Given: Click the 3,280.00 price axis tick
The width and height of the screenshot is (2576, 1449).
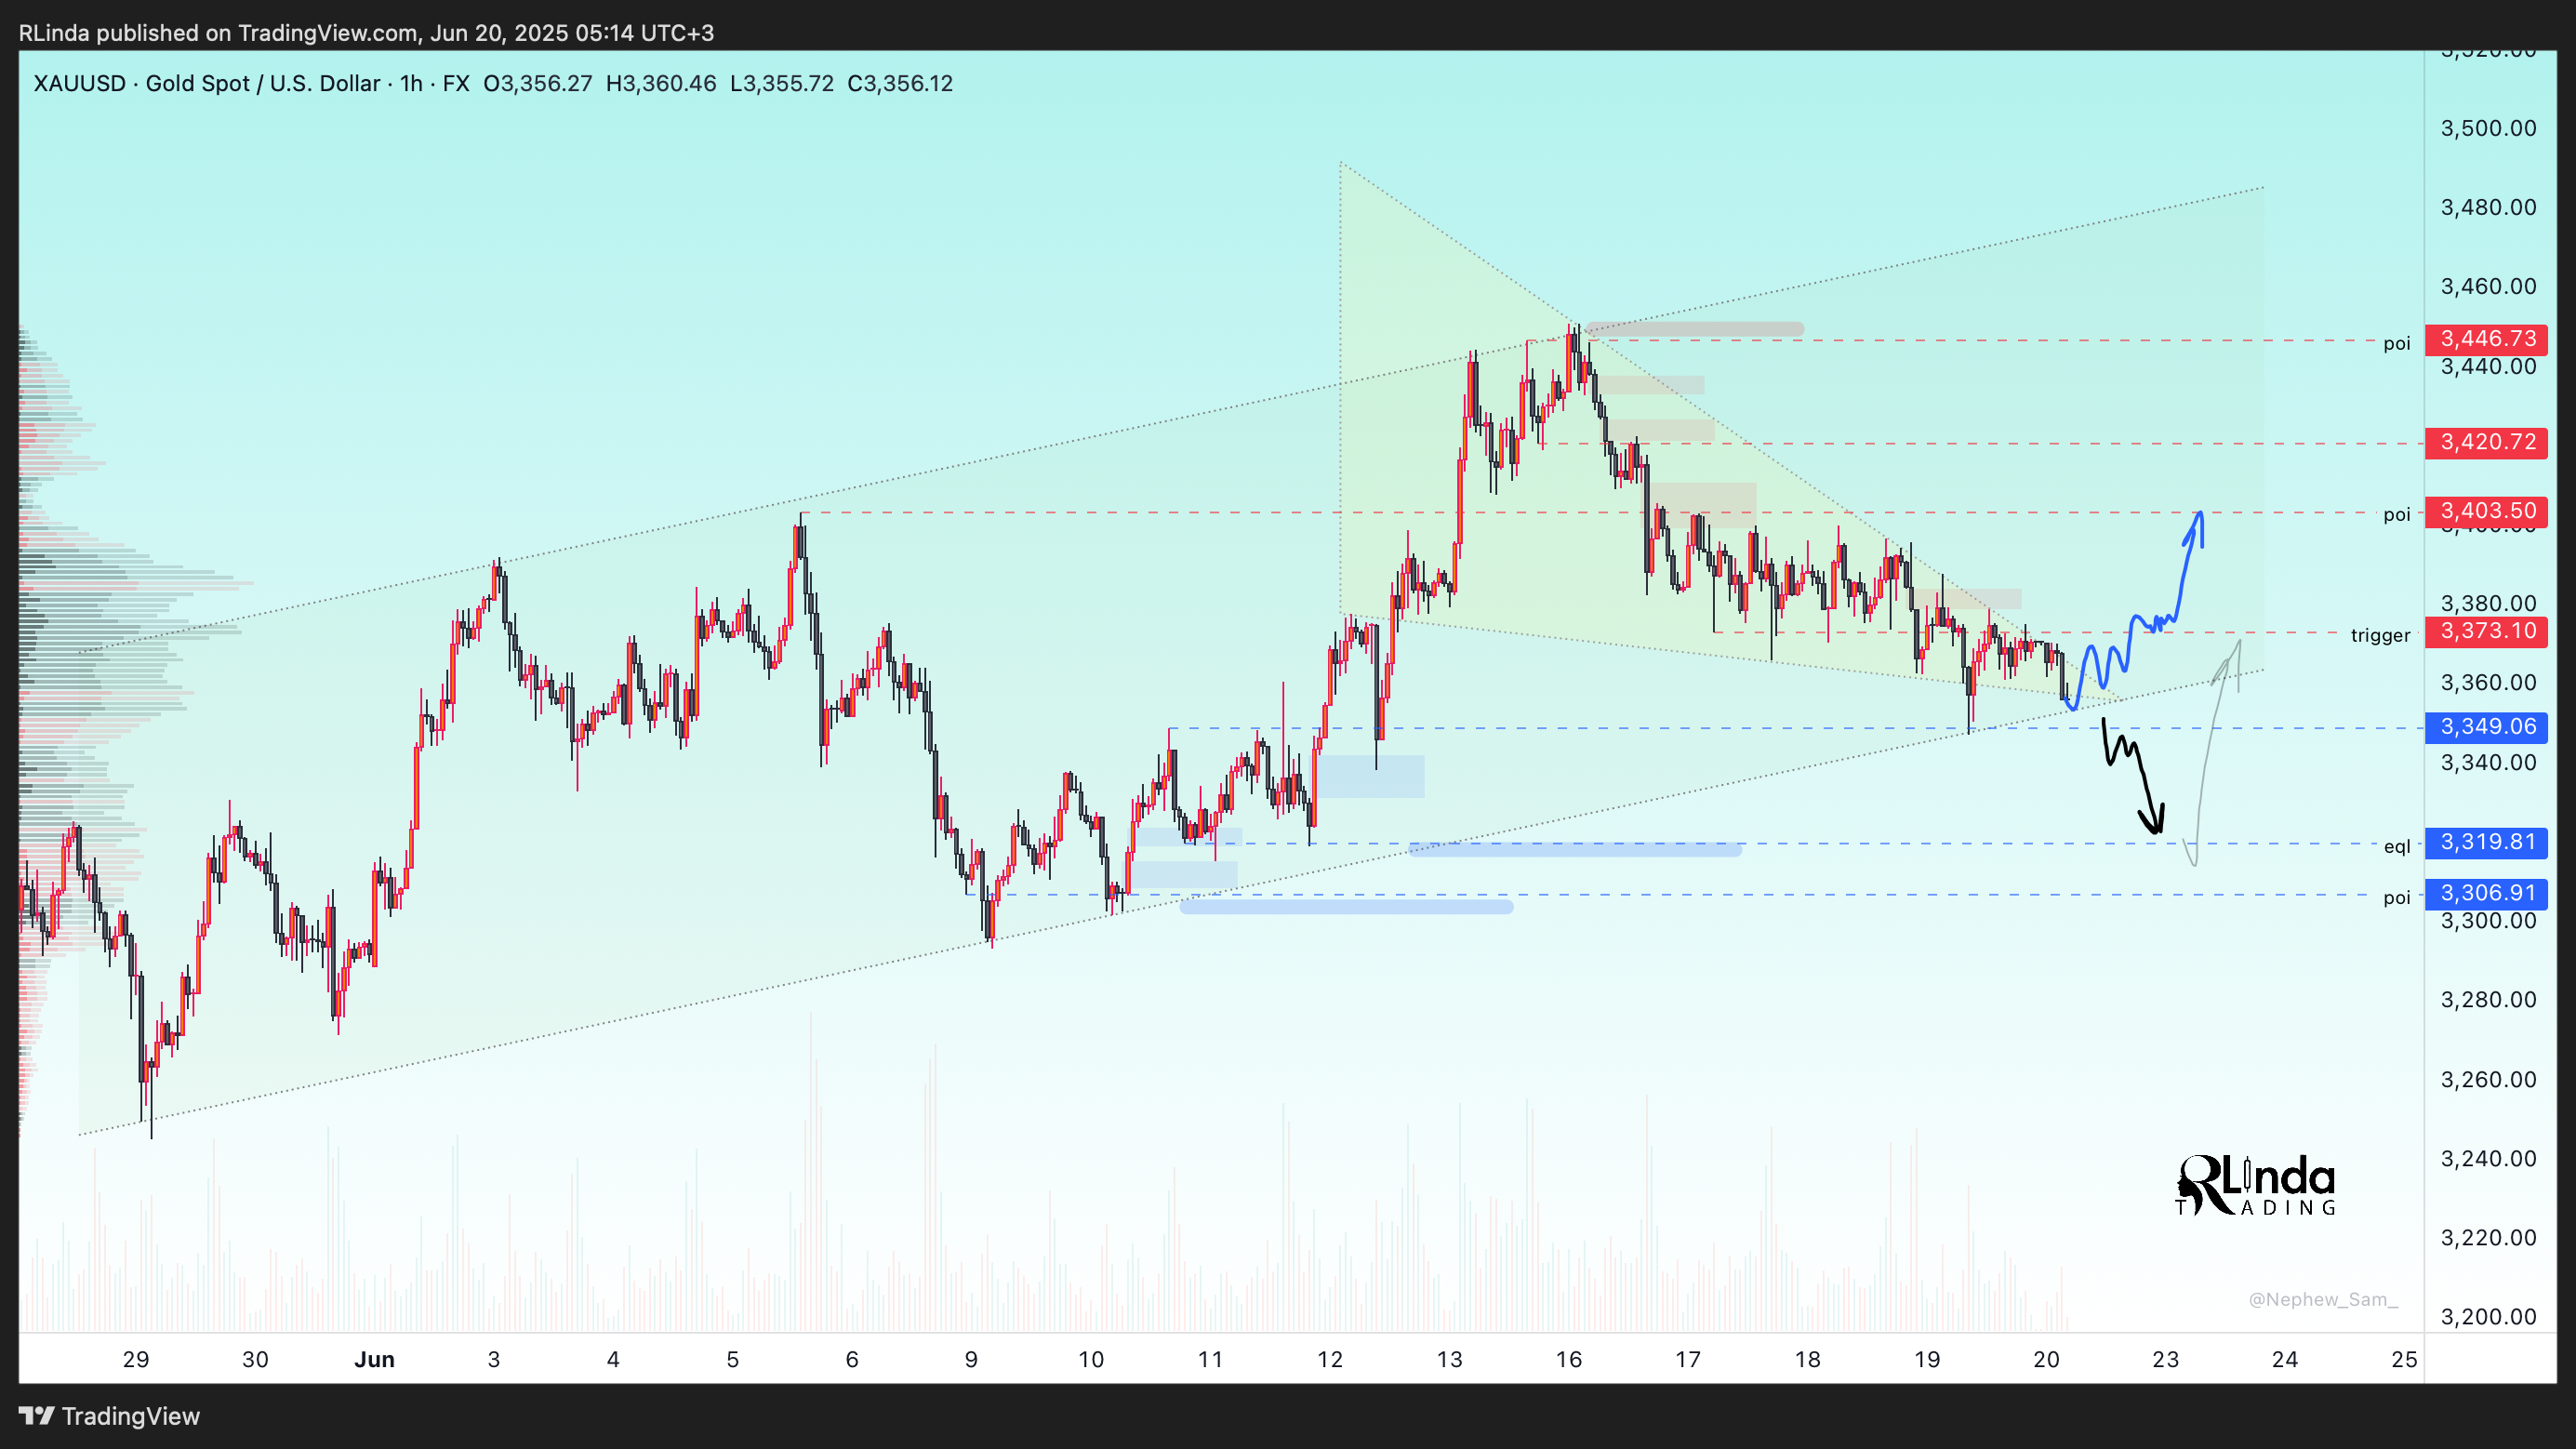Looking at the screenshot, I should point(2488,999).
